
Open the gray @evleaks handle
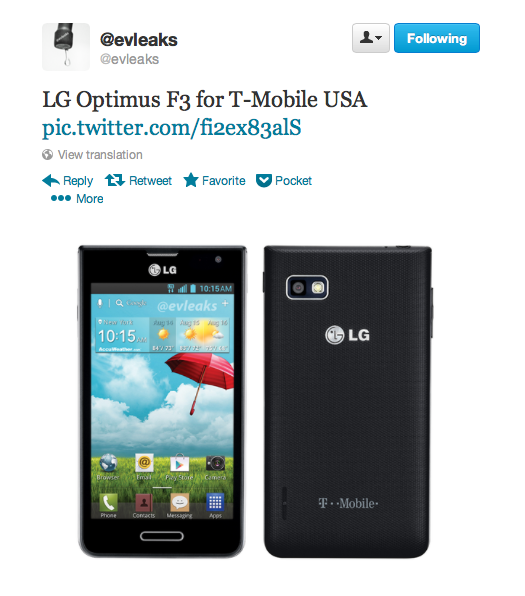(x=129, y=59)
